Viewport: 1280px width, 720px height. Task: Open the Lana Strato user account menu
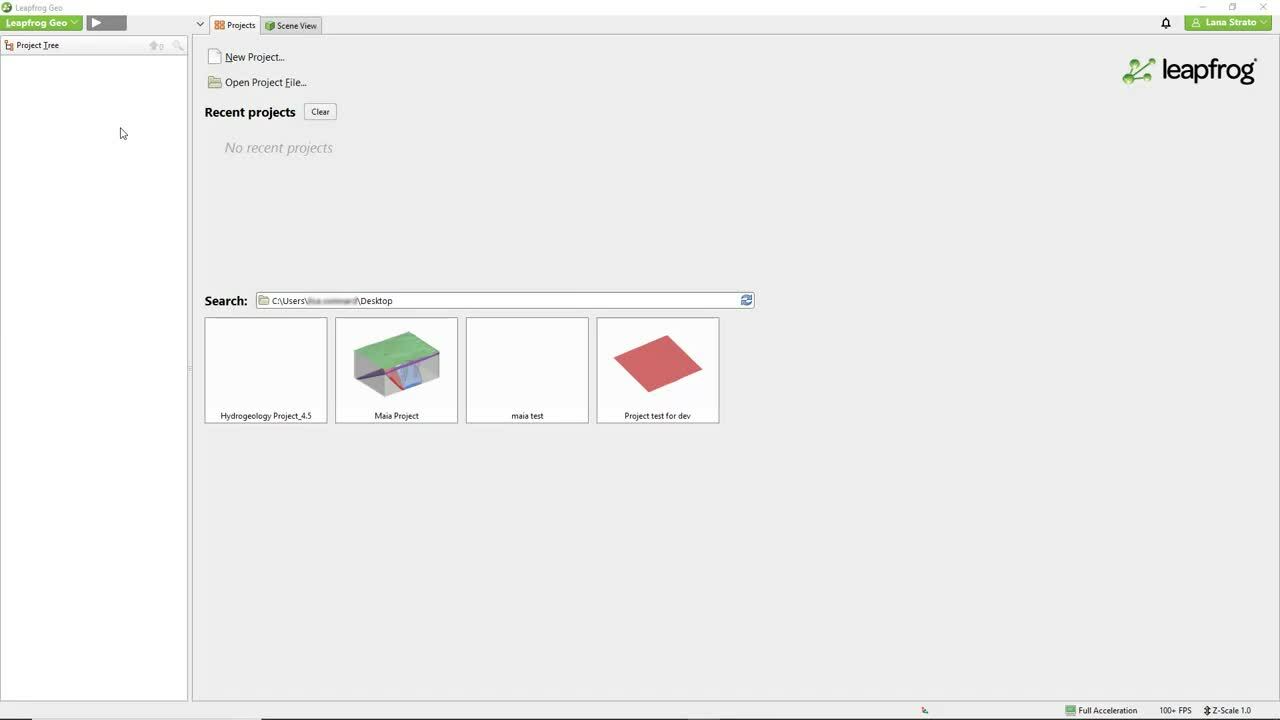click(1228, 22)
